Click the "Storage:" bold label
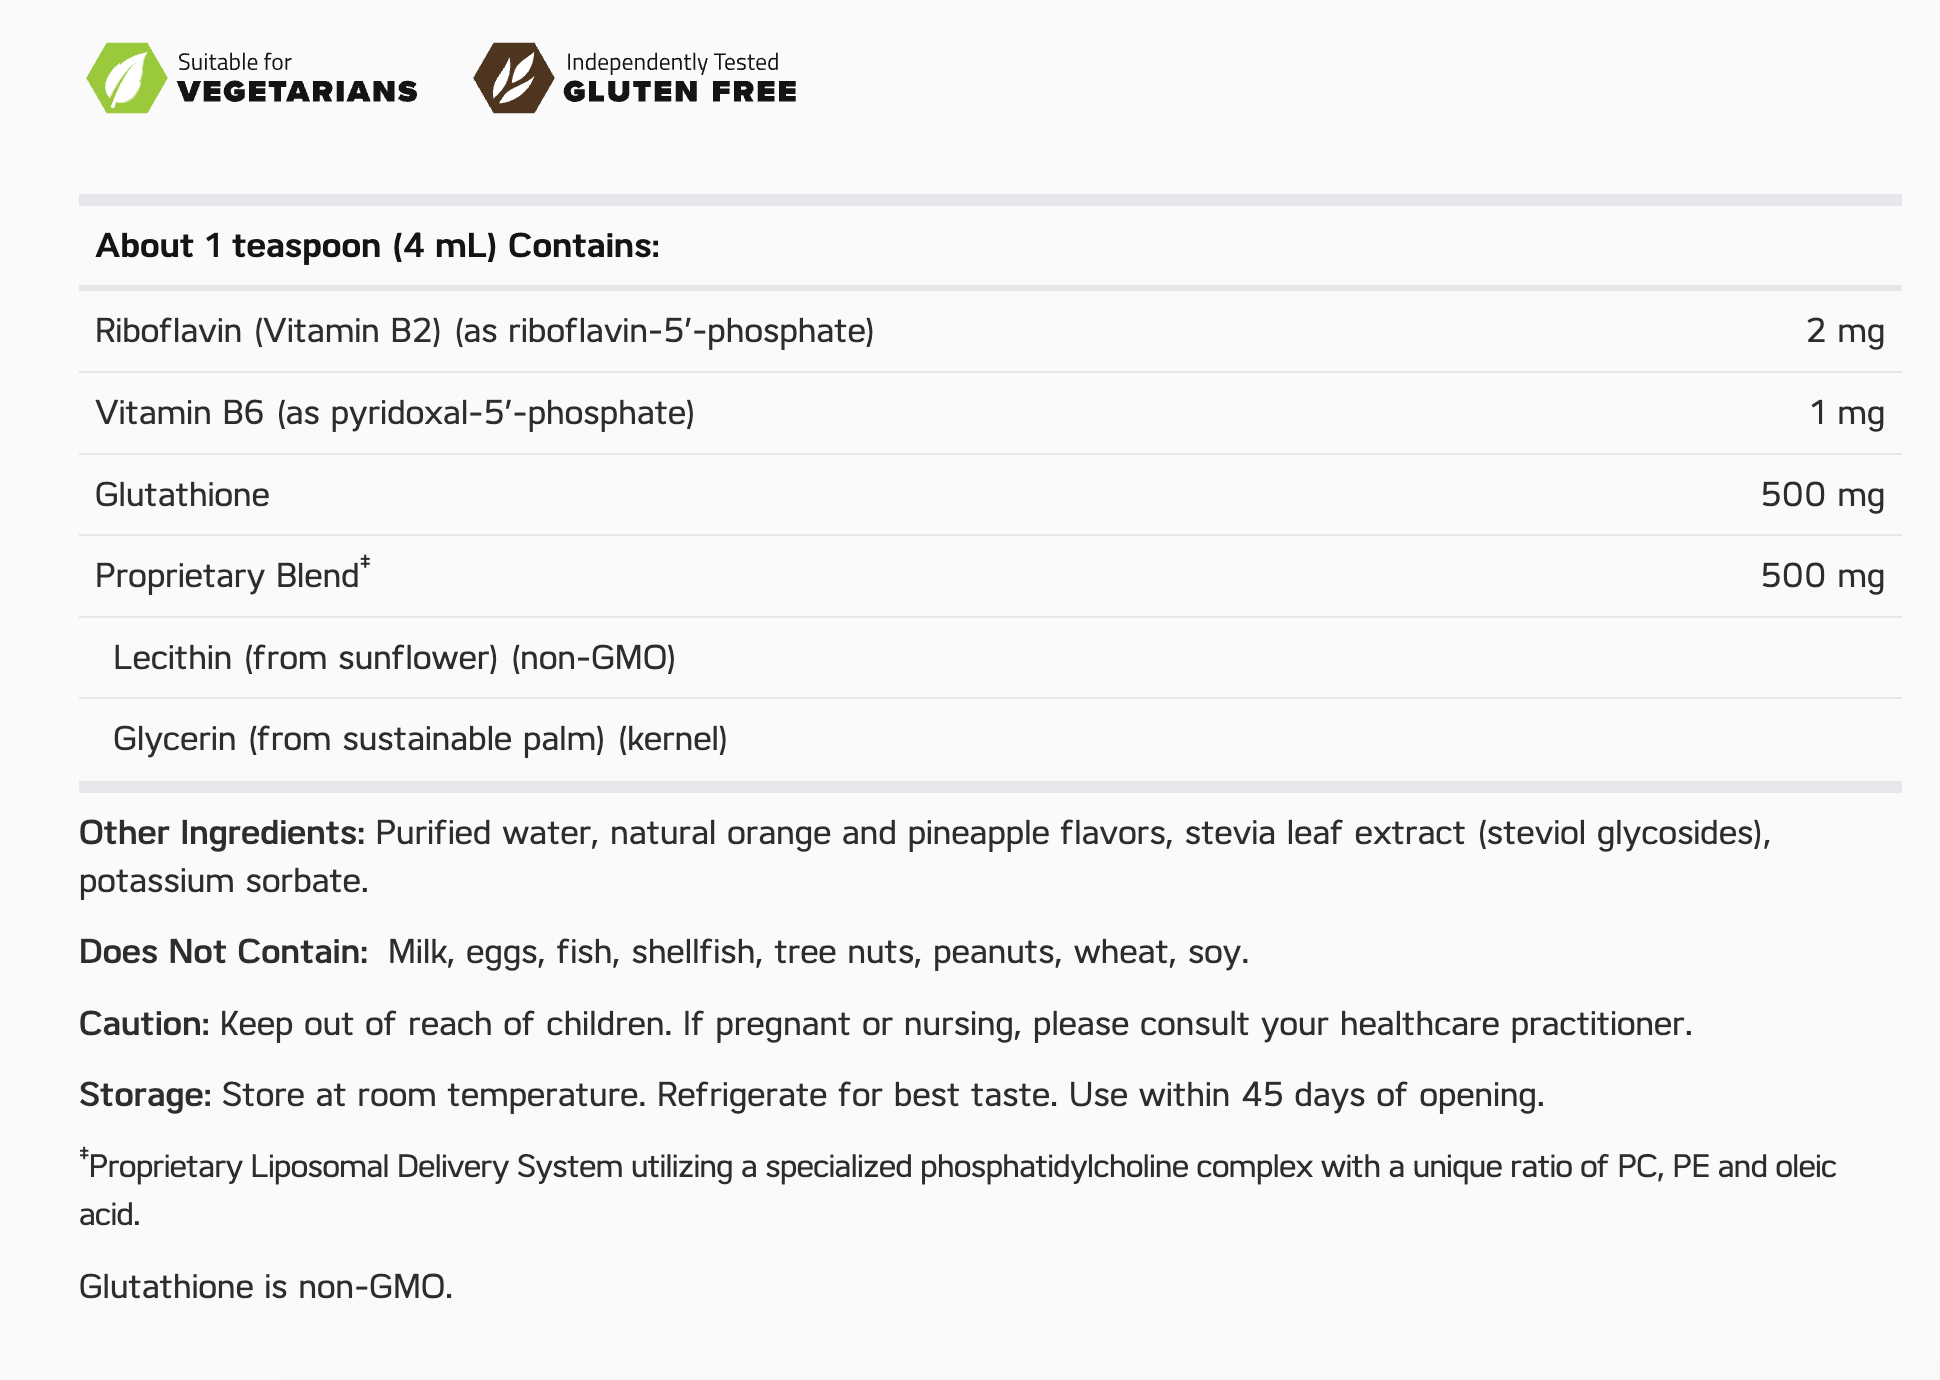1940x1380 pixels. click(145, 1095)
